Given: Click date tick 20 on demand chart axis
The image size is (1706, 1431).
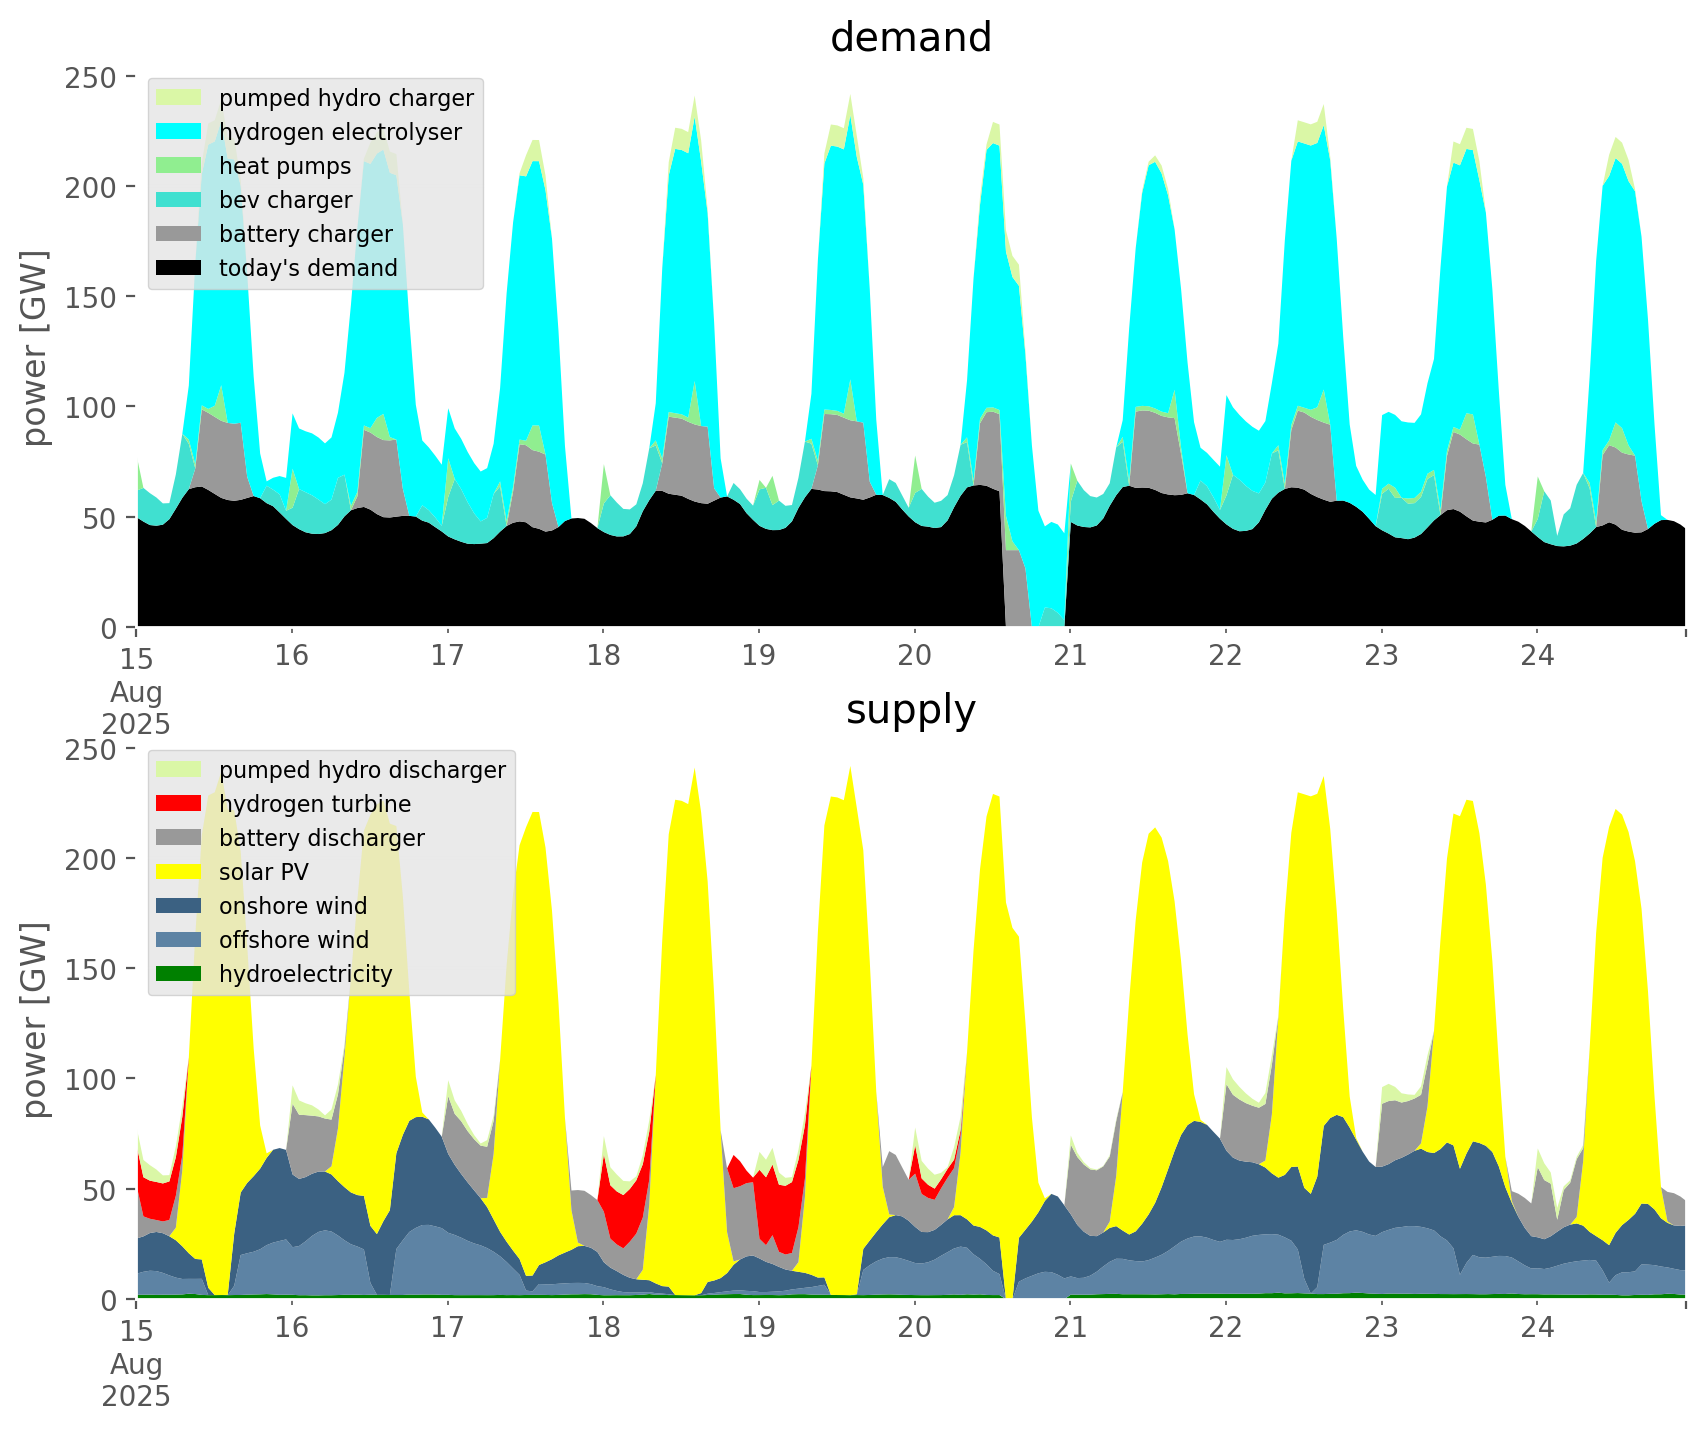Looking at the screenshot, I should click(x=914, y=656).
